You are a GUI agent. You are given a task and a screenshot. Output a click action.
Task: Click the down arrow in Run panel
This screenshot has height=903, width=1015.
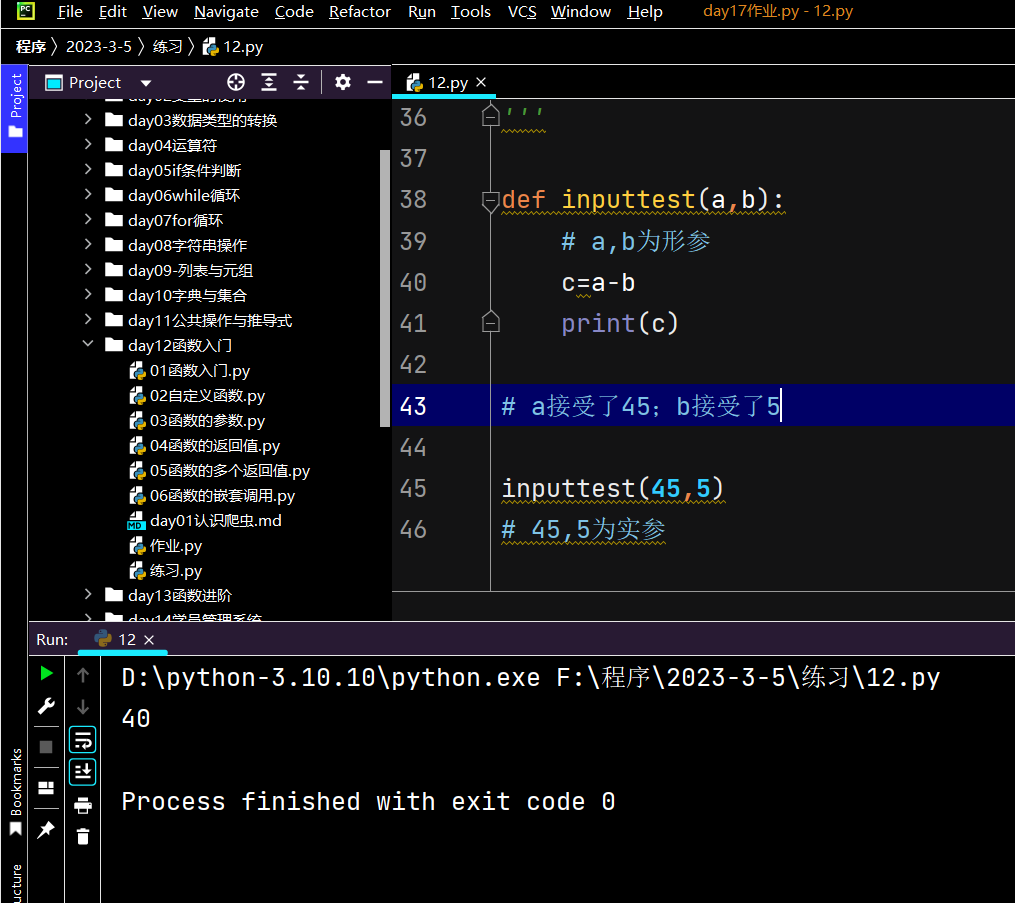[83, 707]
